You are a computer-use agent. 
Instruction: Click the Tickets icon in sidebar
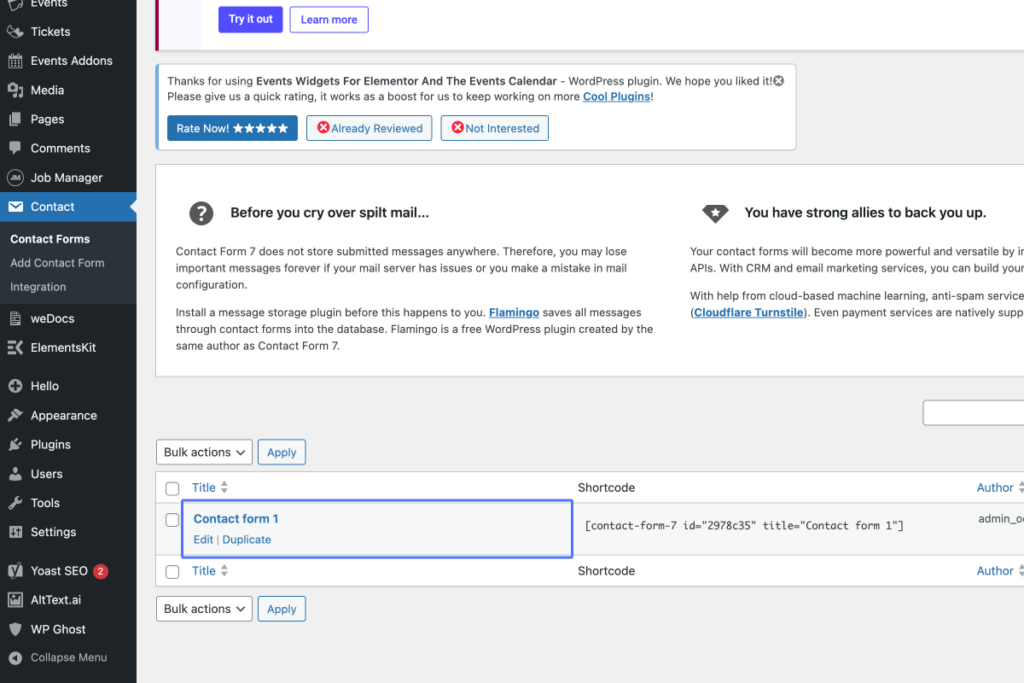(x=15, y=31)
